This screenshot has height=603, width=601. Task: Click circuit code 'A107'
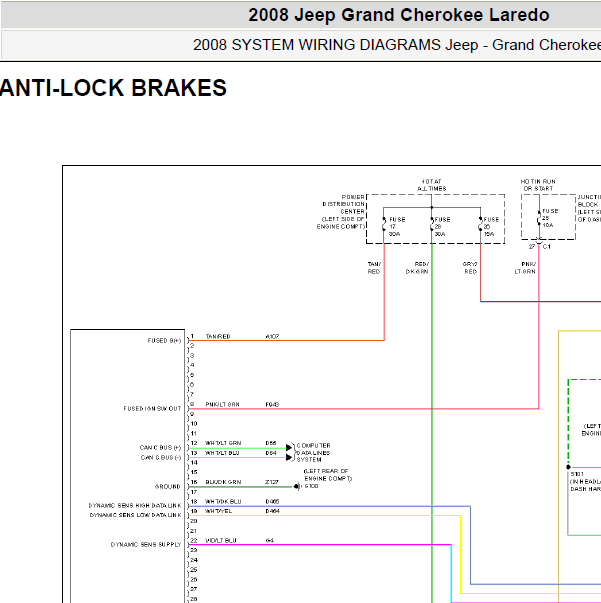[x=272, y=336]
